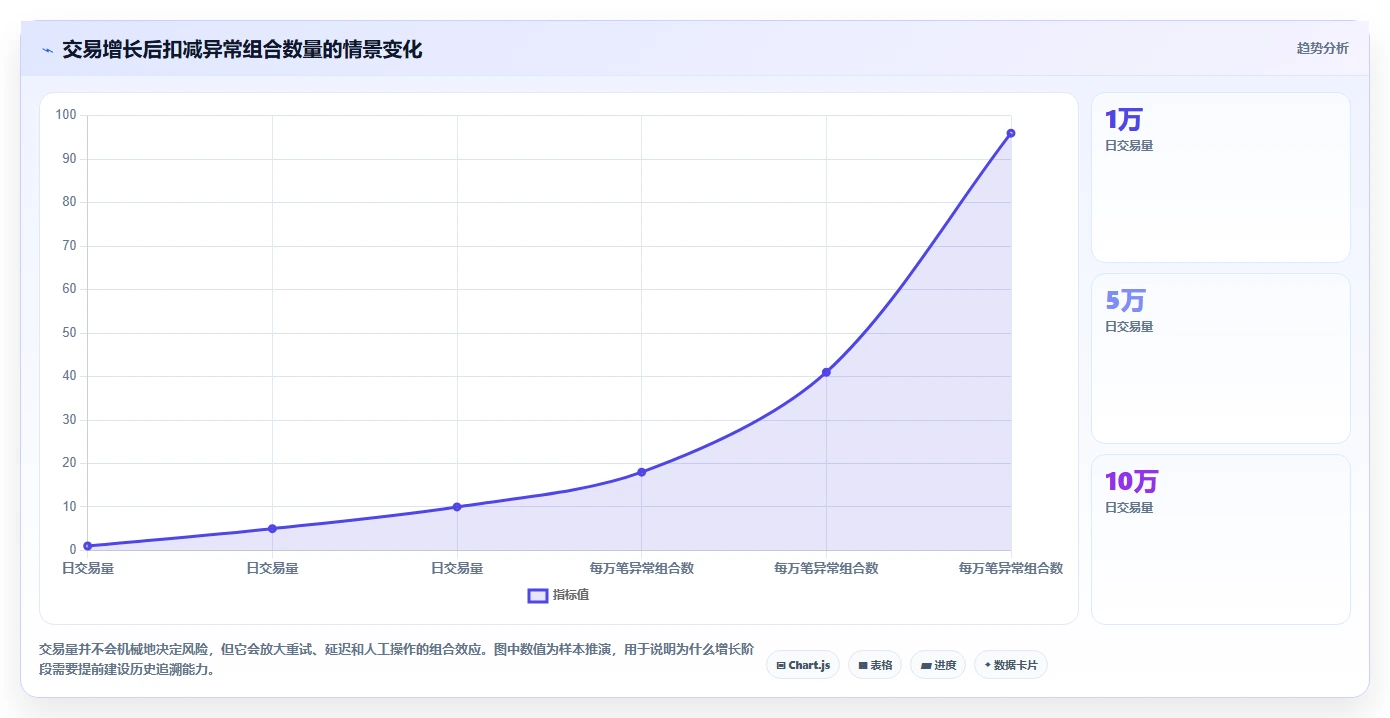Click the 5万 figure in the second card
Viewport: 1390px width, 718px height.
point(1125,300)
